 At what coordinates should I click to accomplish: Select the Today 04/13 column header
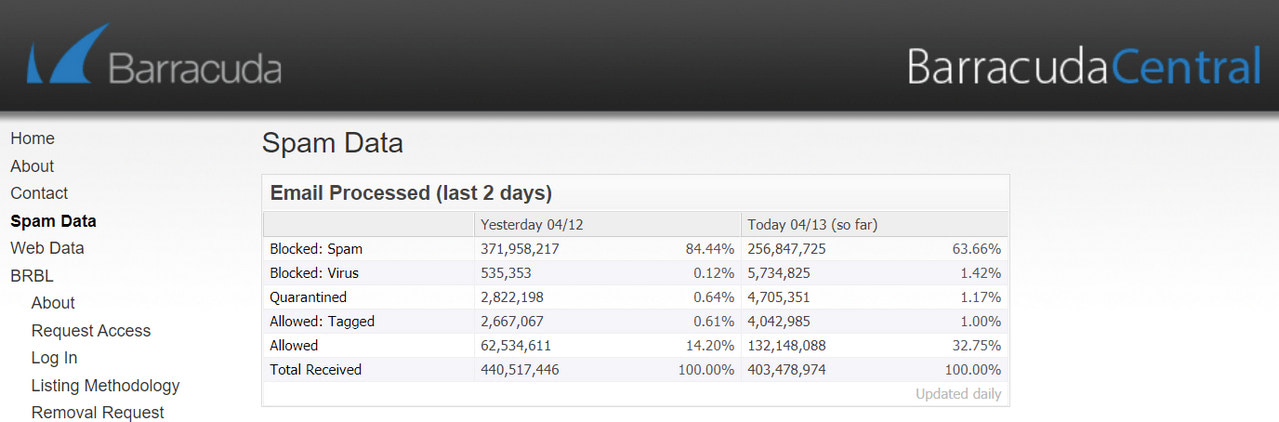click(812, 225)
